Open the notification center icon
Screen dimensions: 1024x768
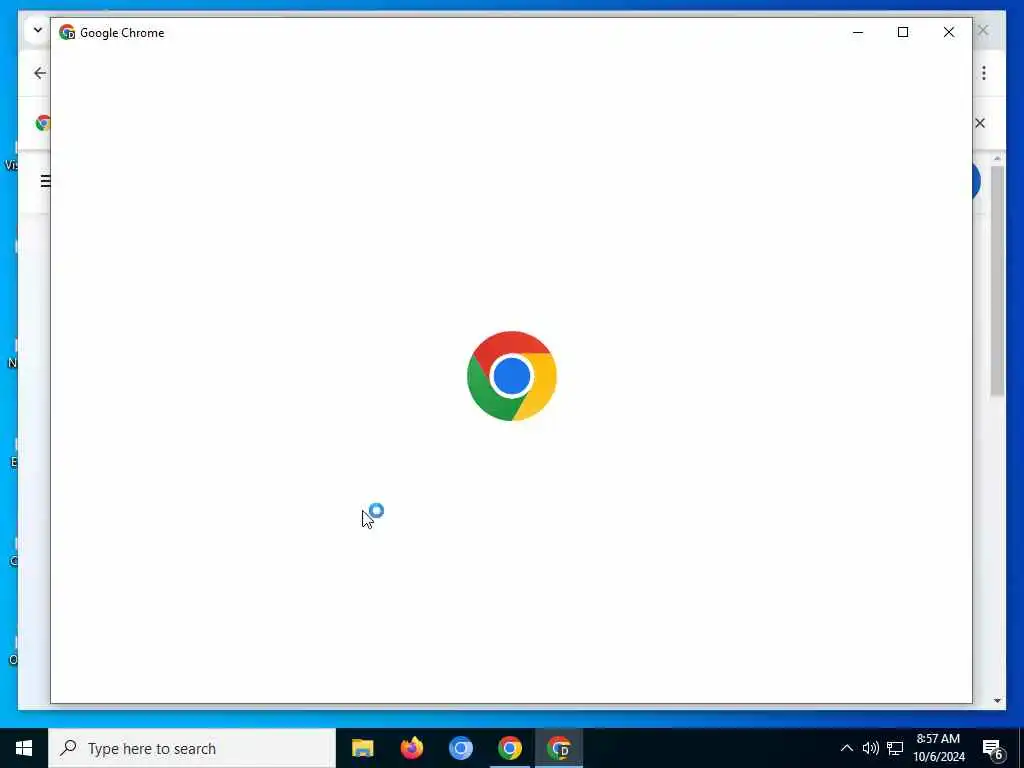coord(993,749)
